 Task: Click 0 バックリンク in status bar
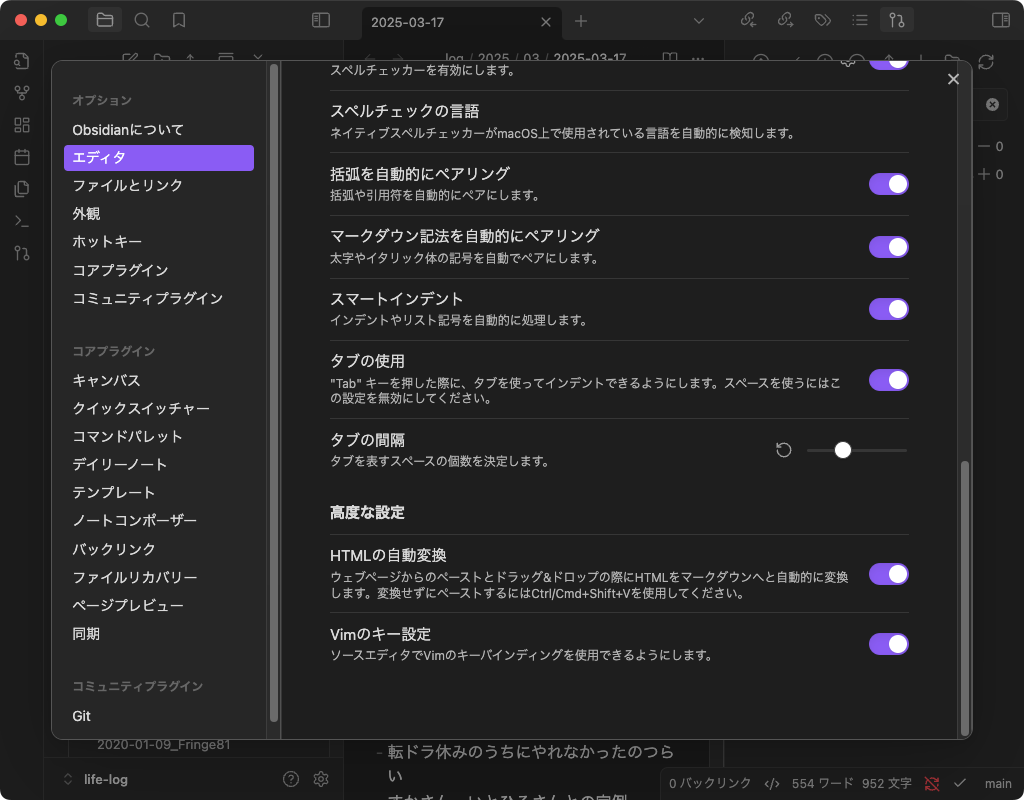pos(710,784)
